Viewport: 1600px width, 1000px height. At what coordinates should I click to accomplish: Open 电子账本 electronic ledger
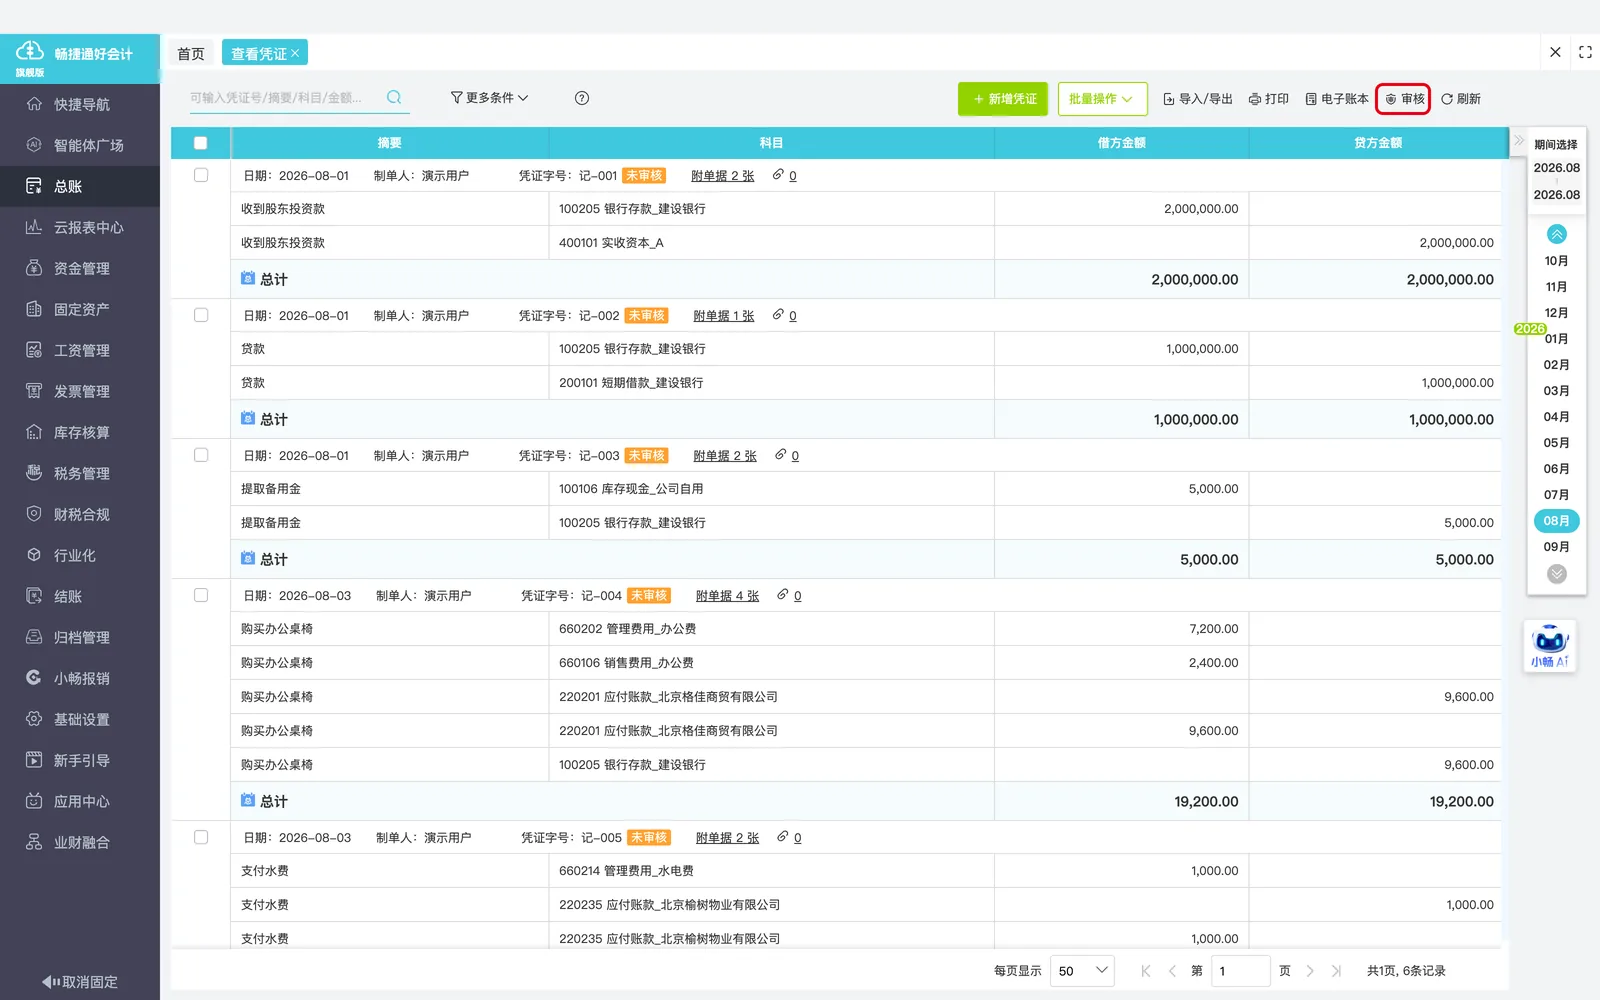1336,99
